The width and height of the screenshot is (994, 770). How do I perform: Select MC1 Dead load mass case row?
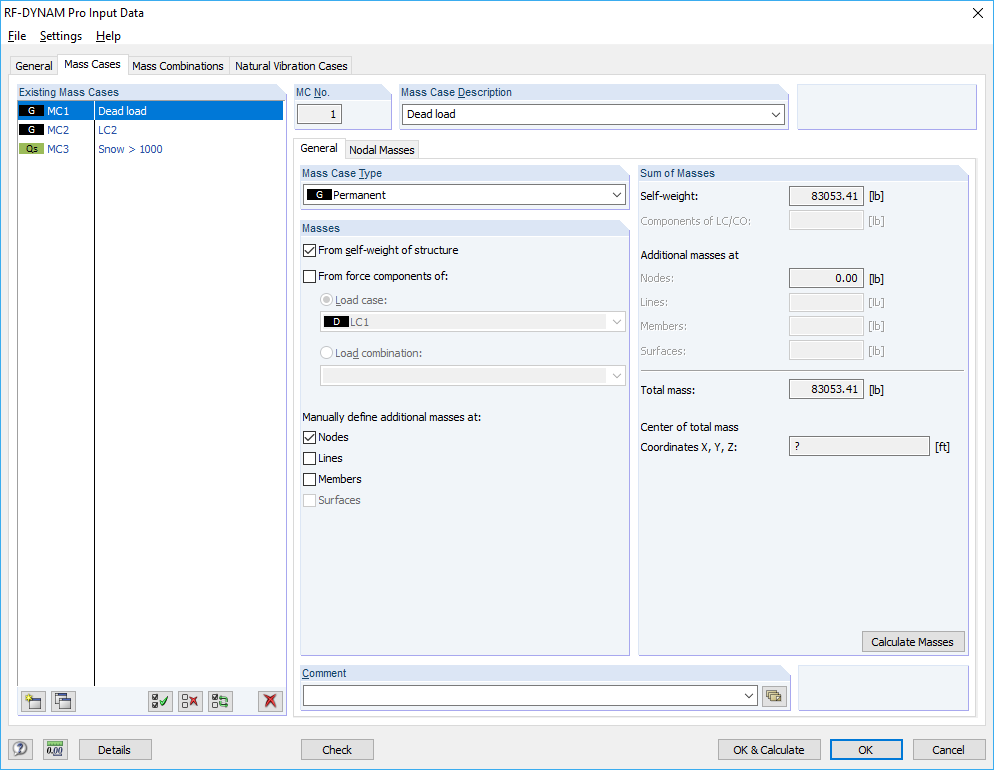click(x=150, y=111)
